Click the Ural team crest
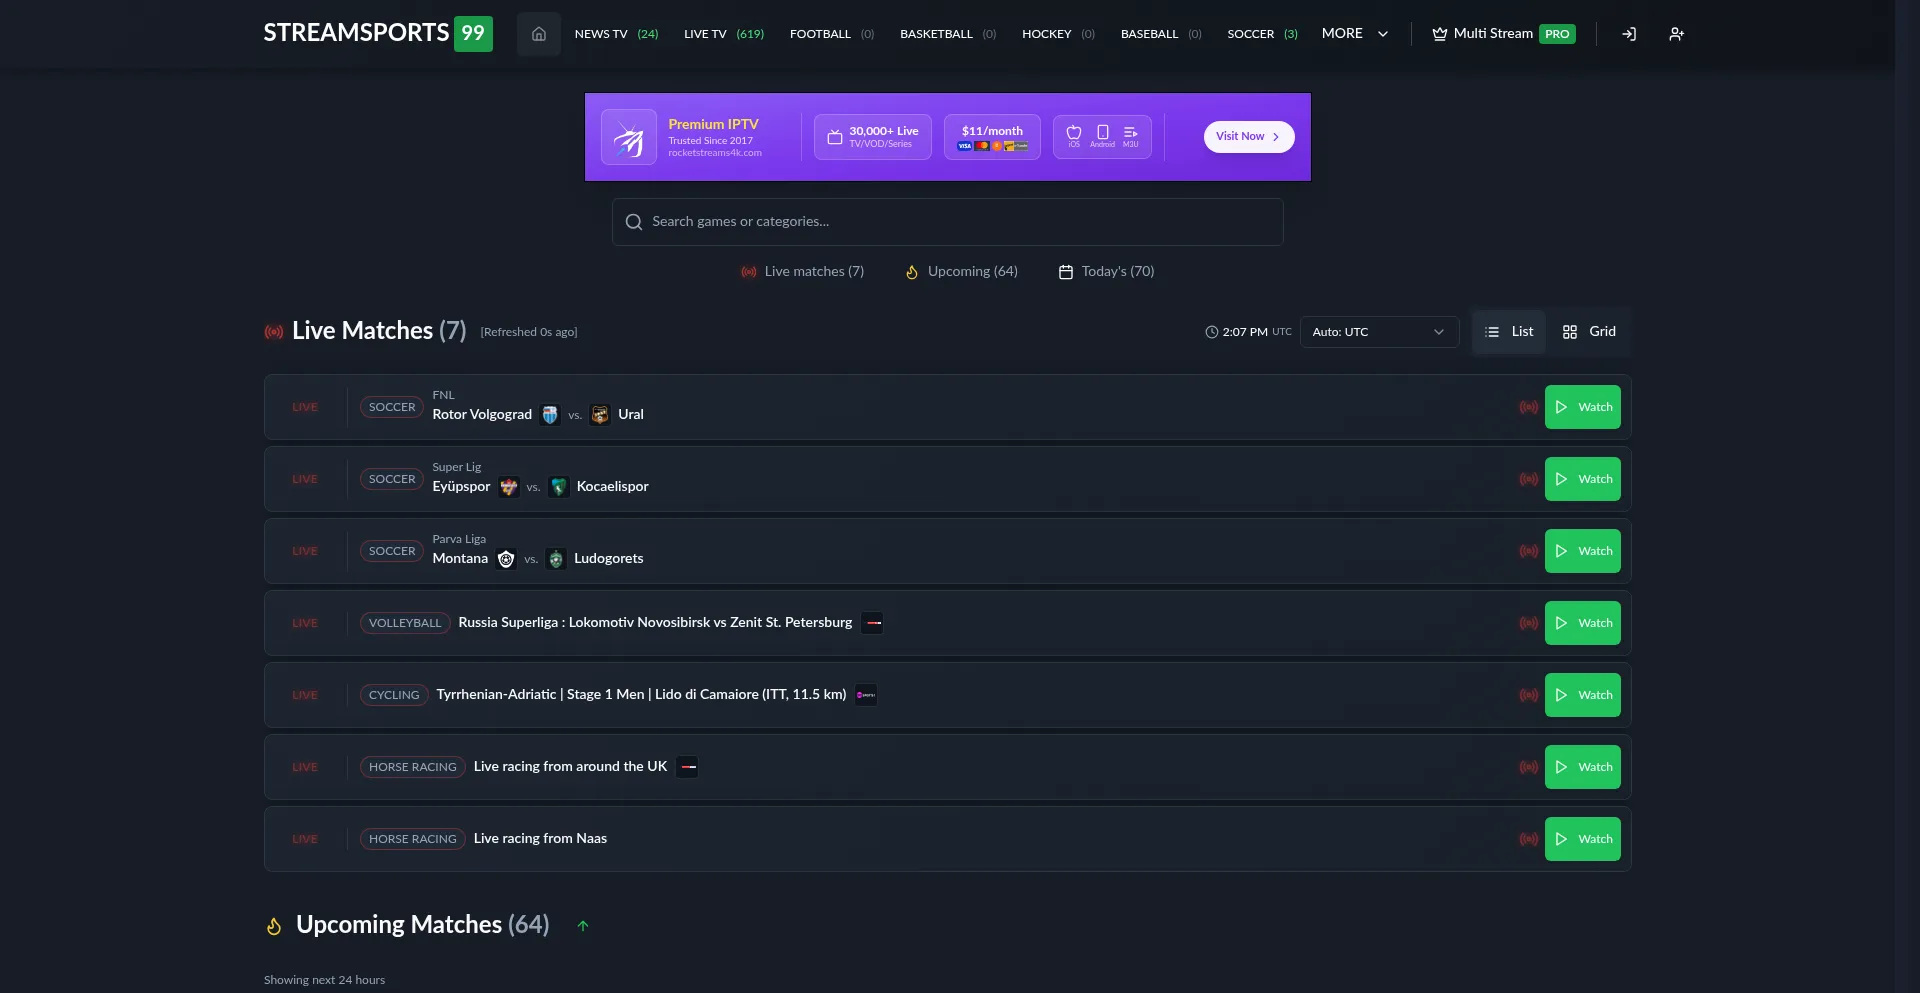 (600, 415)
